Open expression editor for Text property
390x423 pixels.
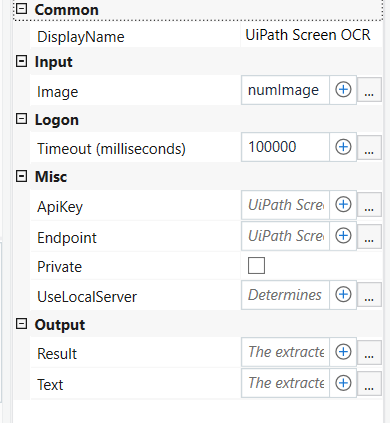(x=369, y=383)
